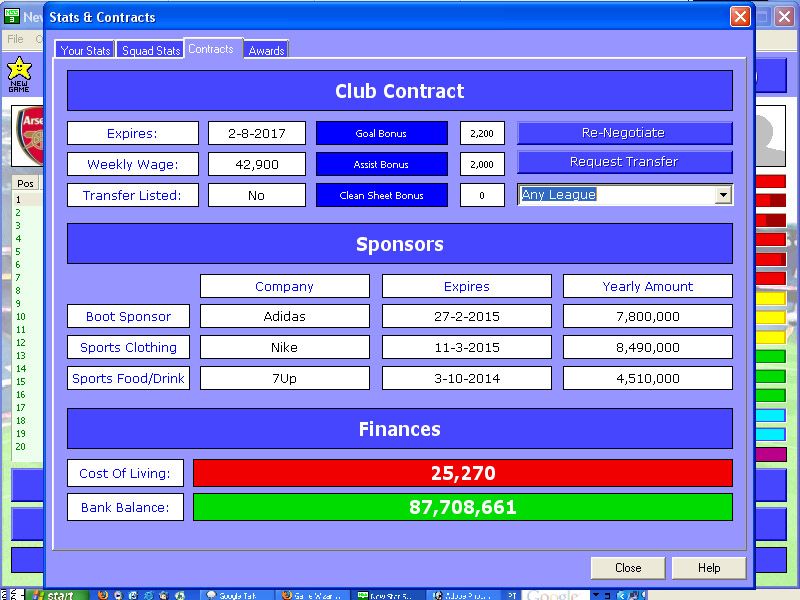Expand the Any League dropdown arrow
The image size is (800, 600).
pyautogui.click(x=723, y=195)
